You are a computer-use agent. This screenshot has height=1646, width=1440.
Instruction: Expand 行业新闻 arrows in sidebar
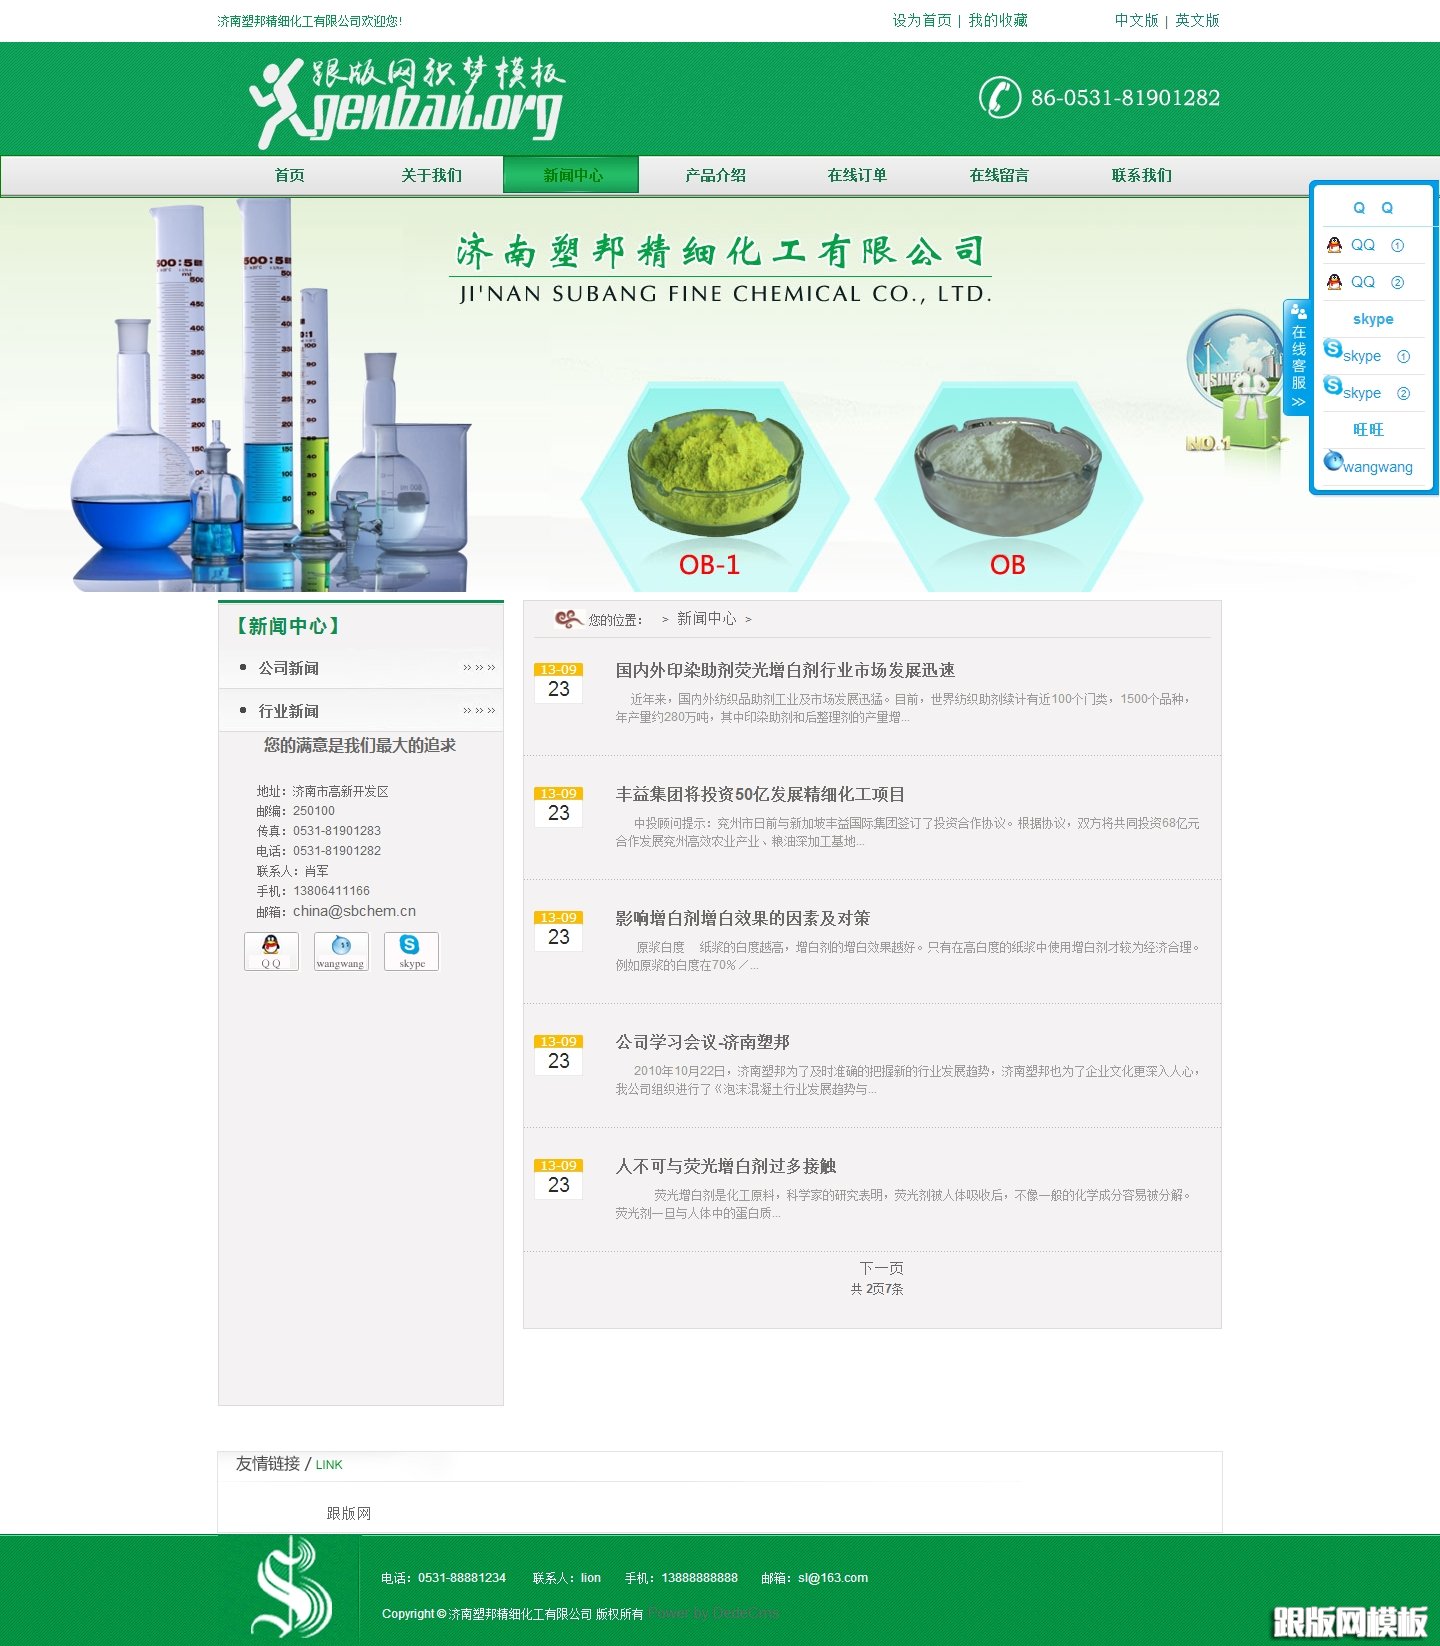(x=479, y=711)
